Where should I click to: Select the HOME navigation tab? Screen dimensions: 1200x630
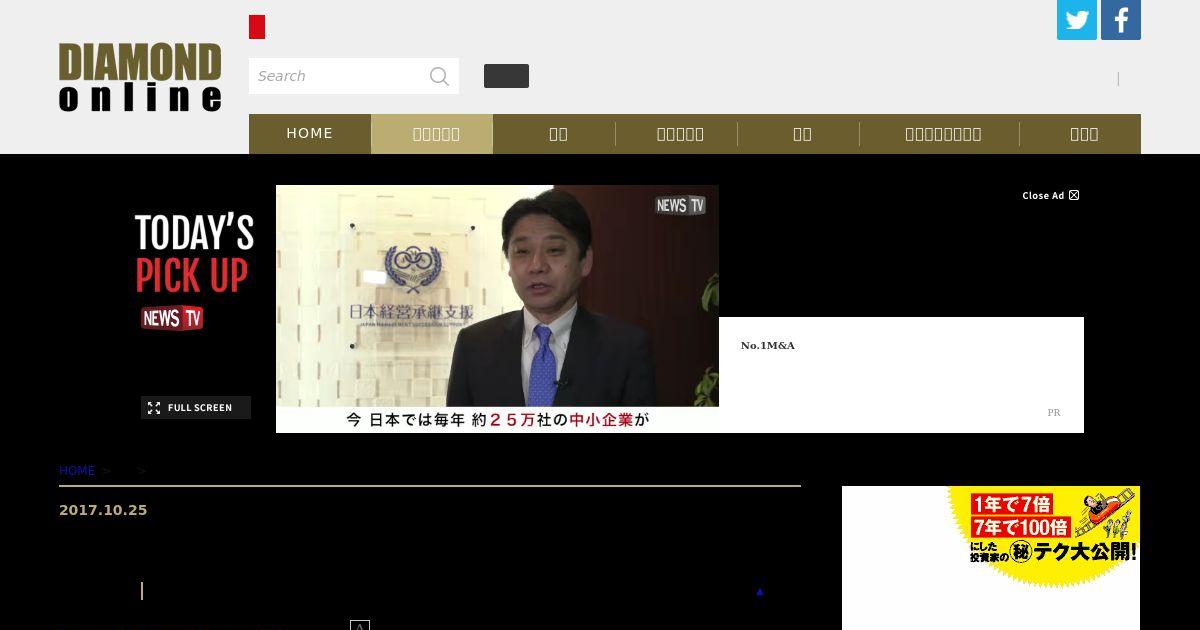point(310,133)
